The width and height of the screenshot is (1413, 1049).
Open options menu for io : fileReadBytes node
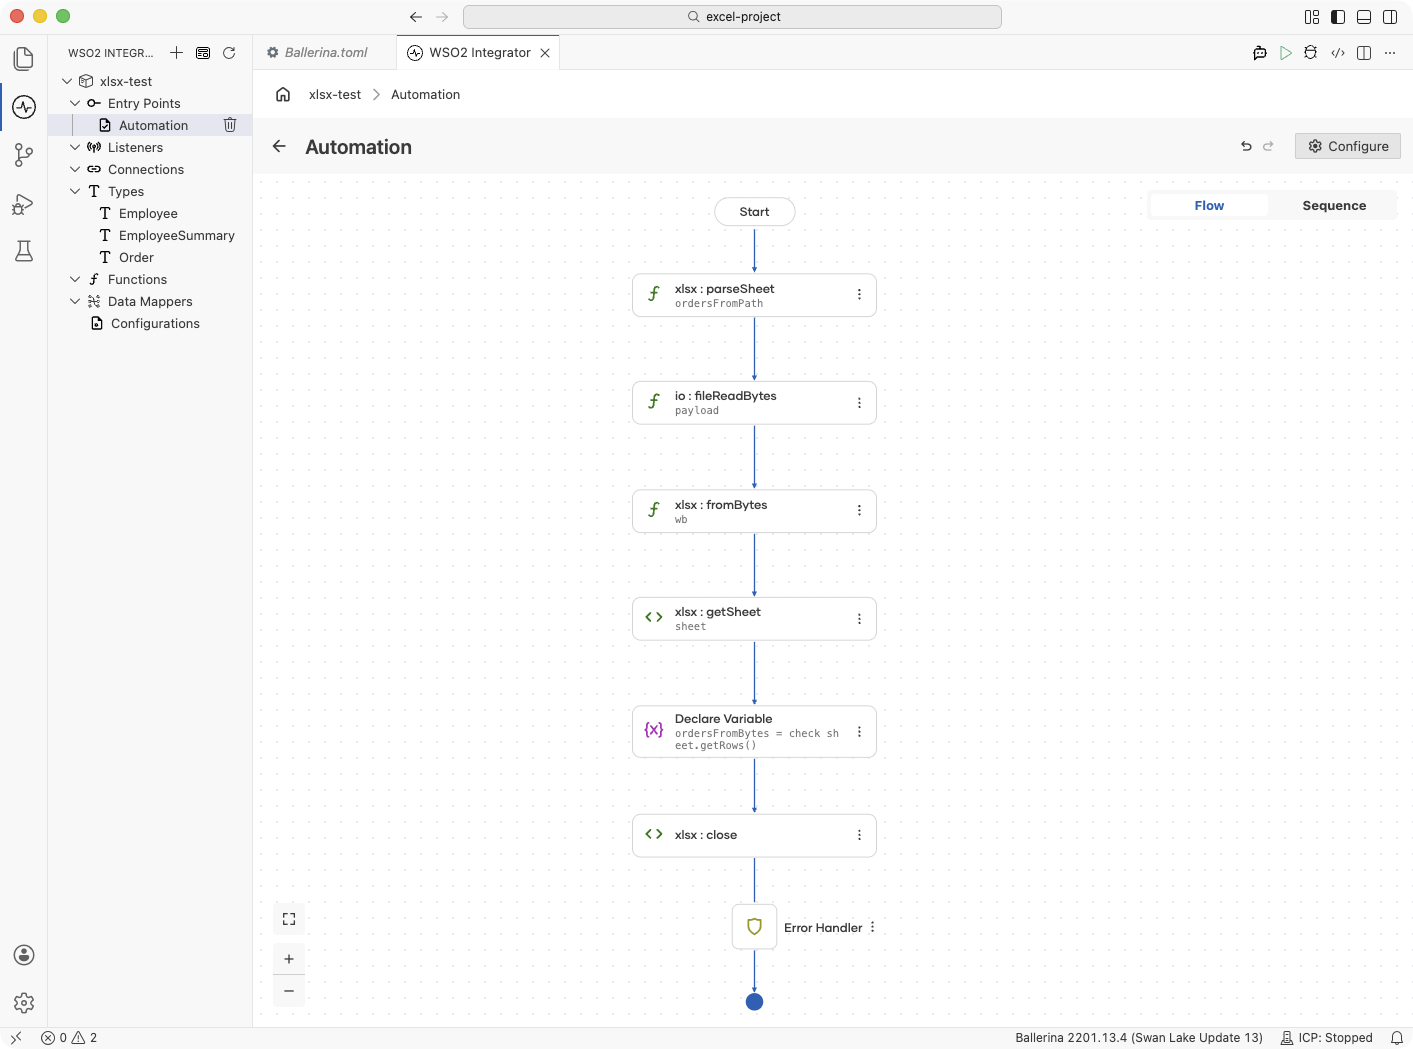859,403
